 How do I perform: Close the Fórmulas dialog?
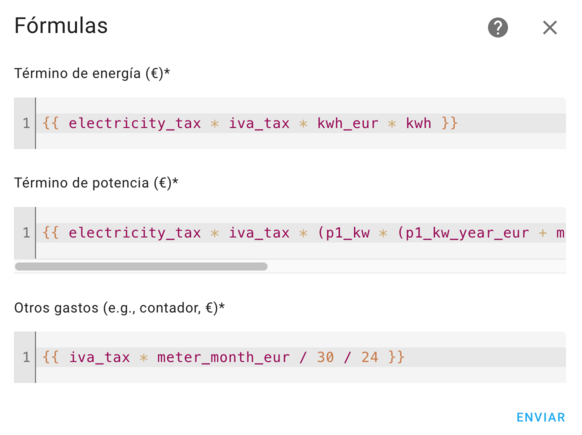550,27
